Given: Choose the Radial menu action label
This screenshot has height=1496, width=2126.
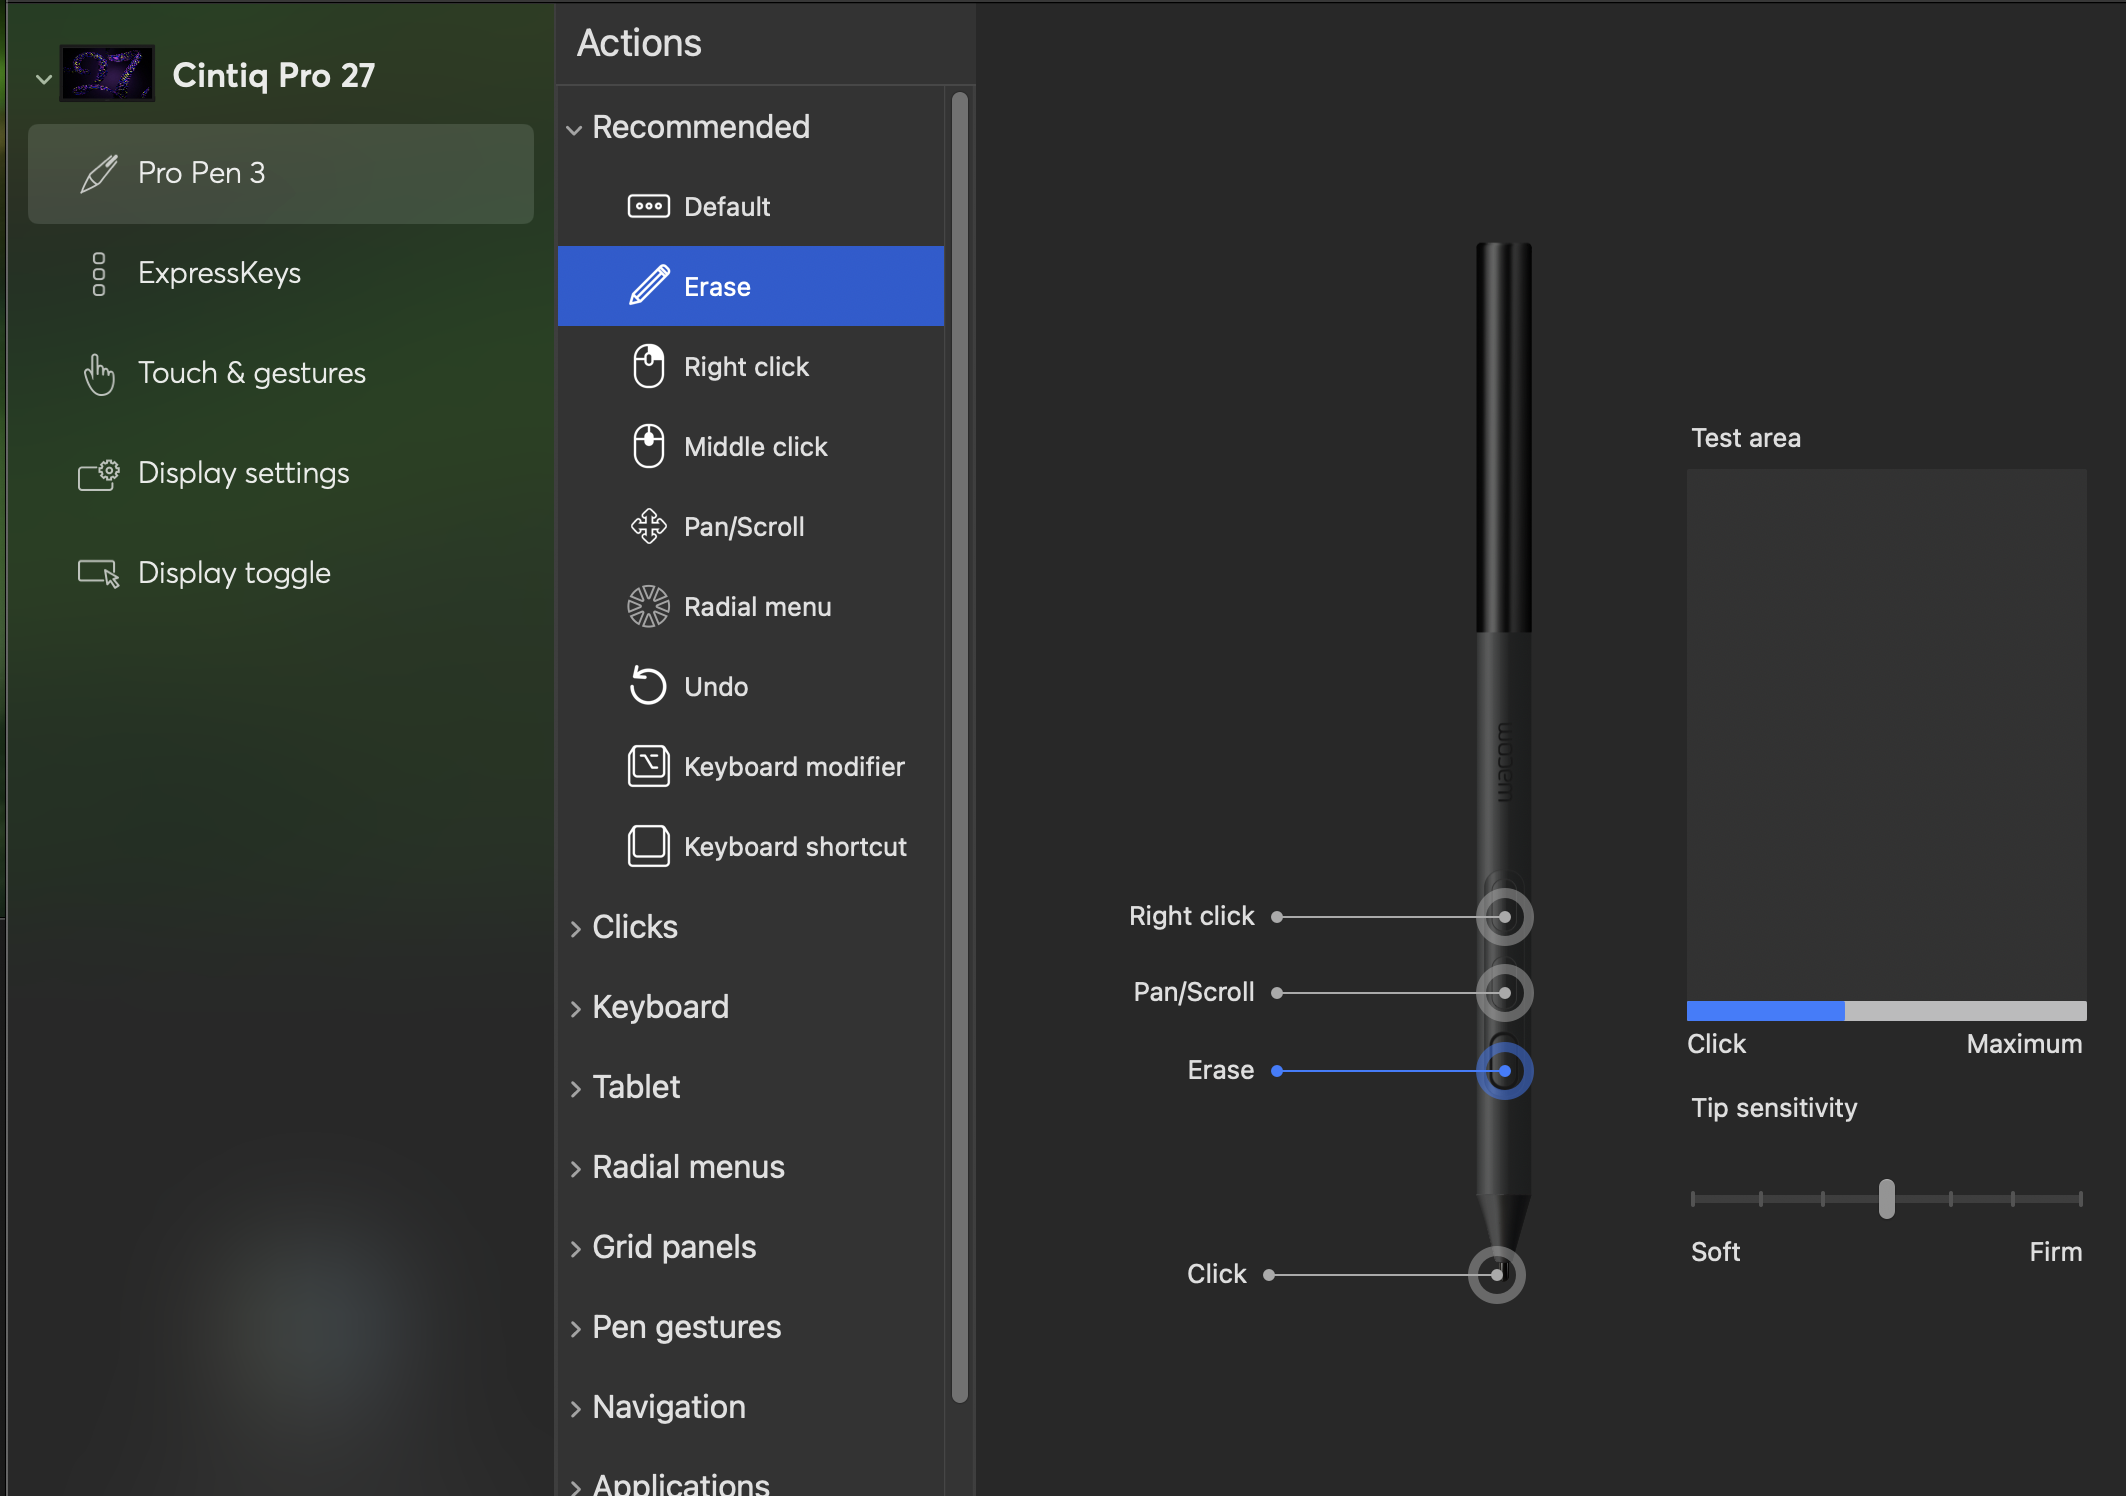Looking at the screenshot, I should point(757,607).
